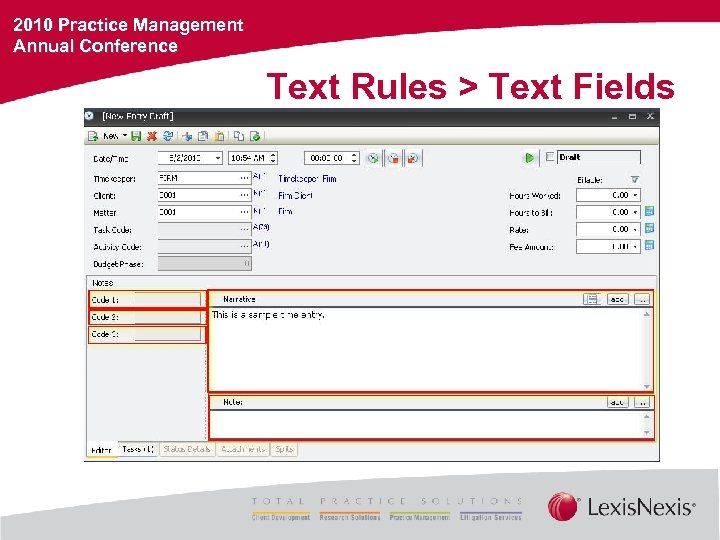This screenshot has height=540, width=720.
Task: Refresh the entry with blue arrows icon
Action: coord(168,136)
